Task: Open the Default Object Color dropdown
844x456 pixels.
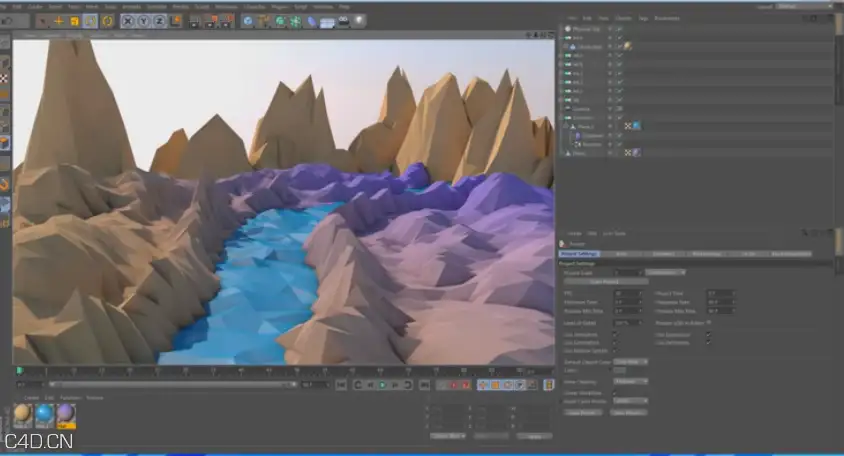Action: [x=630, y=362]
